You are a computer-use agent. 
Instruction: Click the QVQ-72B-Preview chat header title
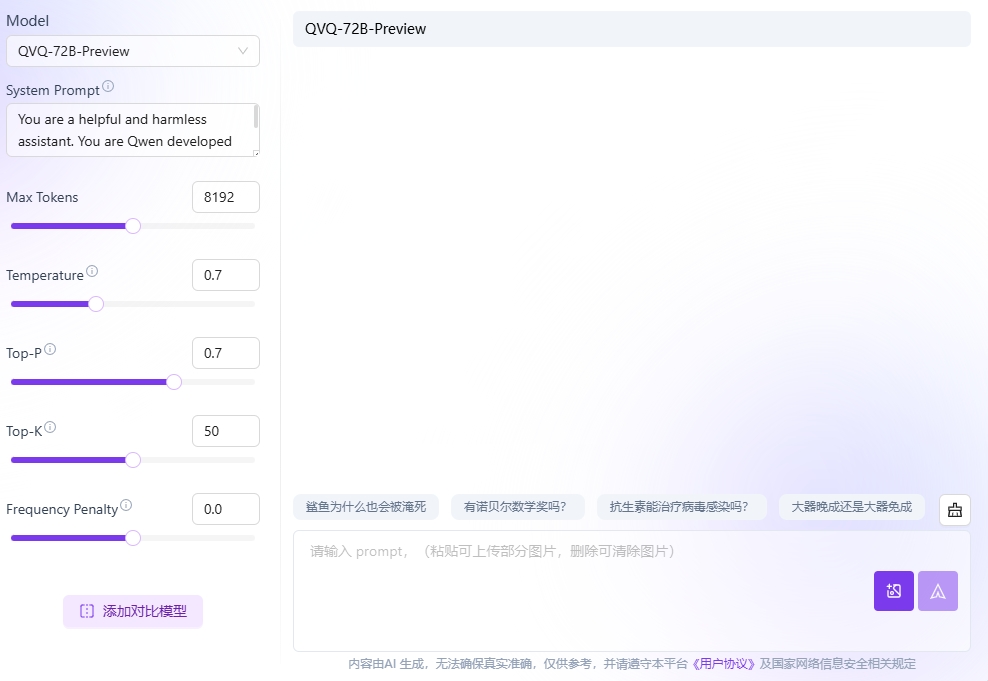pyautogui.click(x=365, y=29)
